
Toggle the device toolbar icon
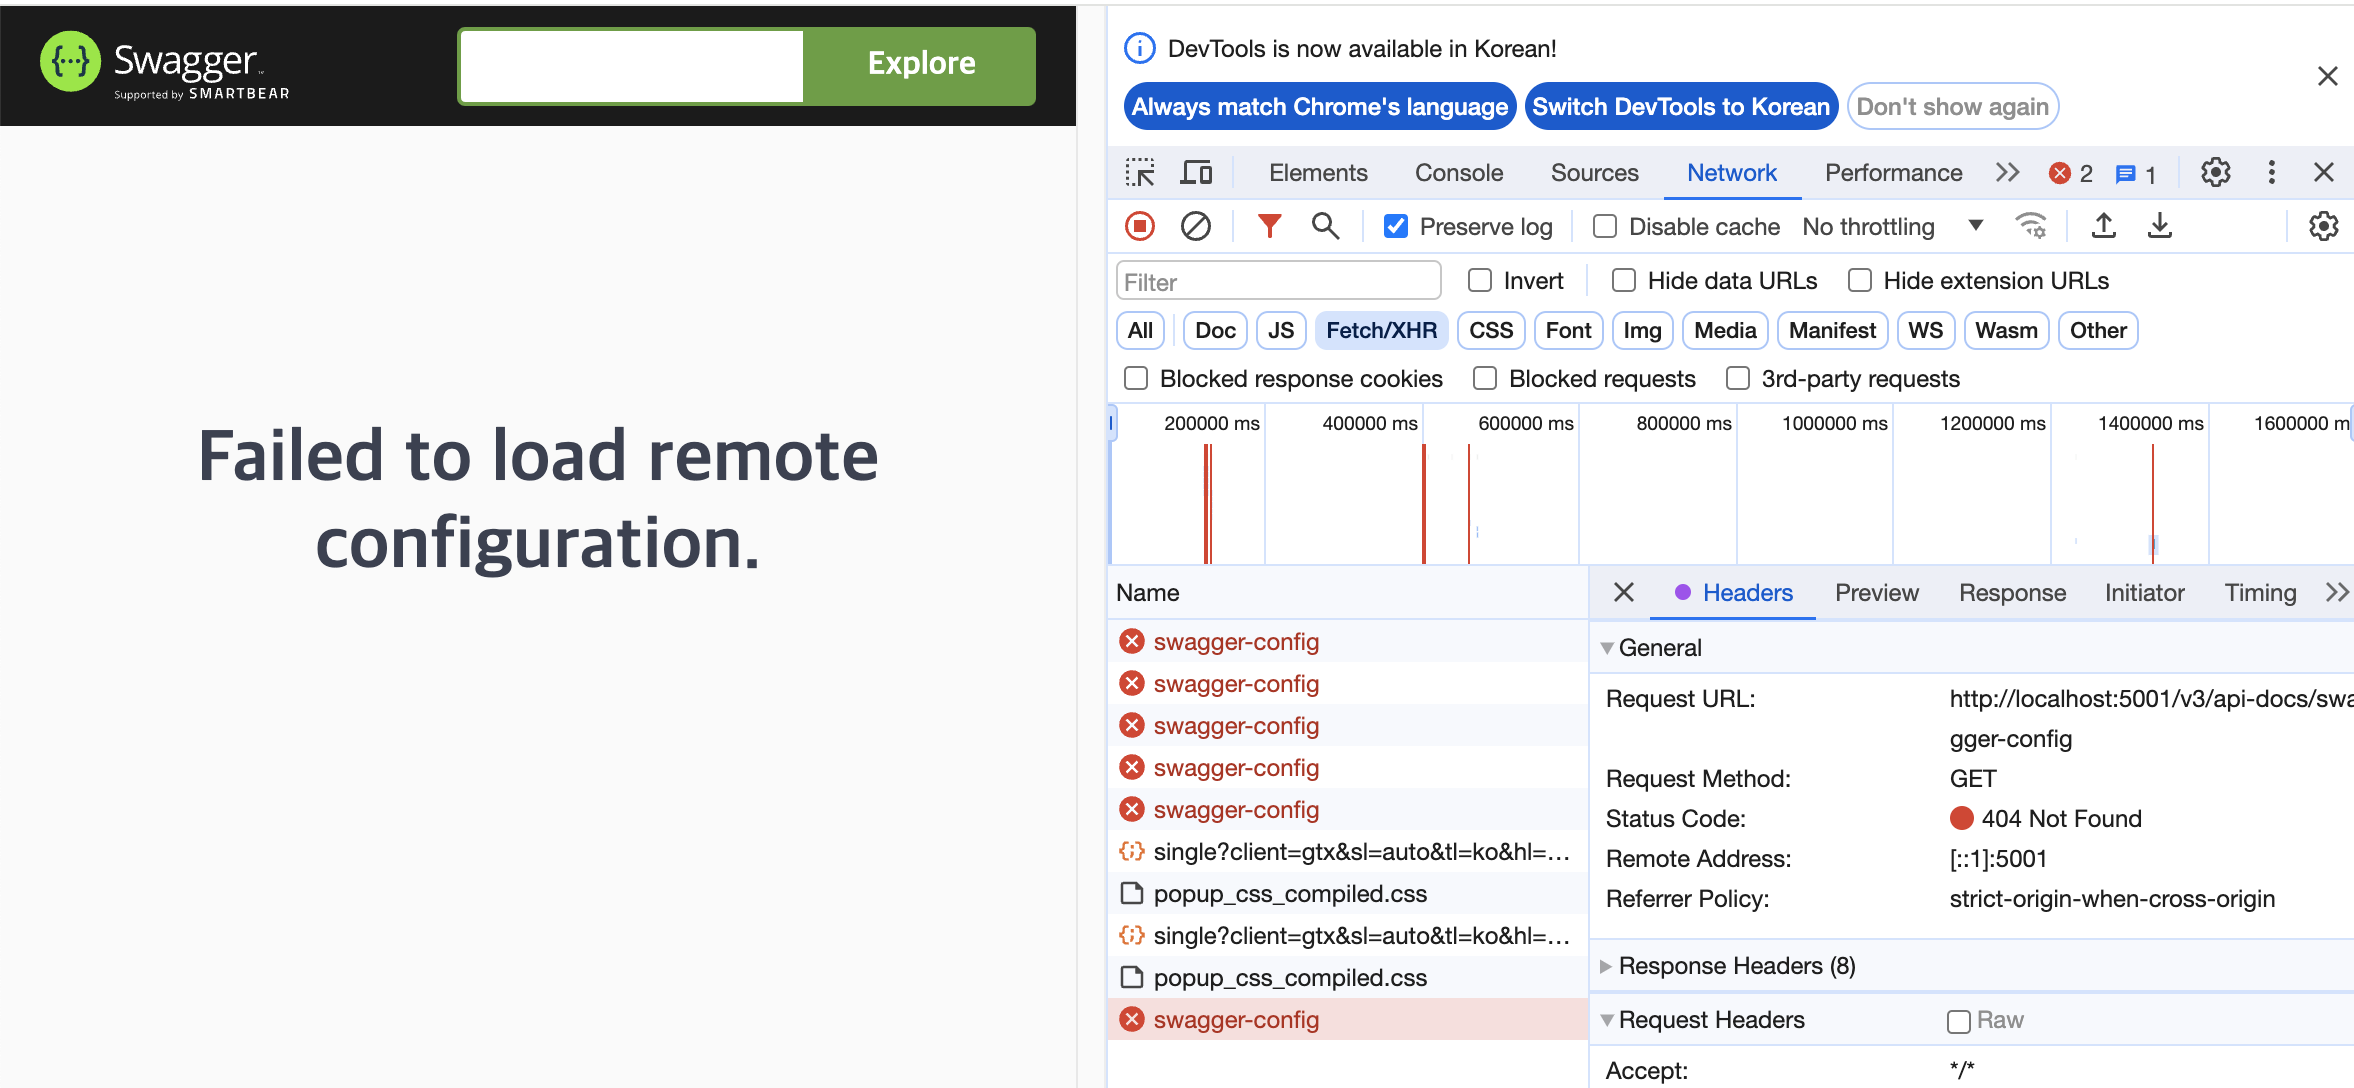pos(1196,173)
